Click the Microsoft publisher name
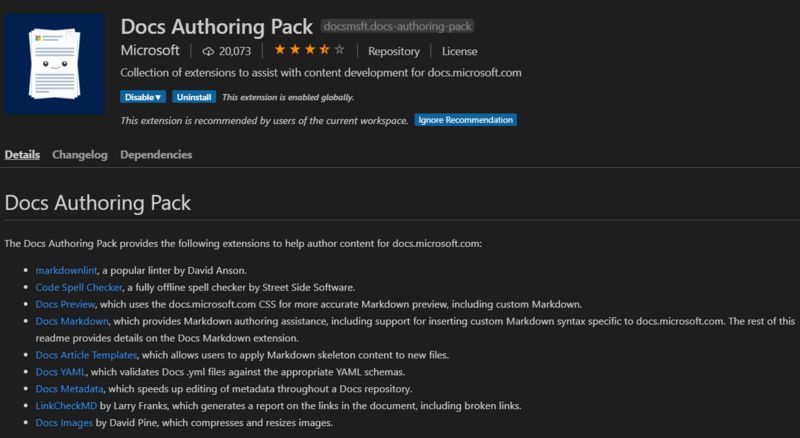This screenshot has width=800, height=438. click(150, 50)
